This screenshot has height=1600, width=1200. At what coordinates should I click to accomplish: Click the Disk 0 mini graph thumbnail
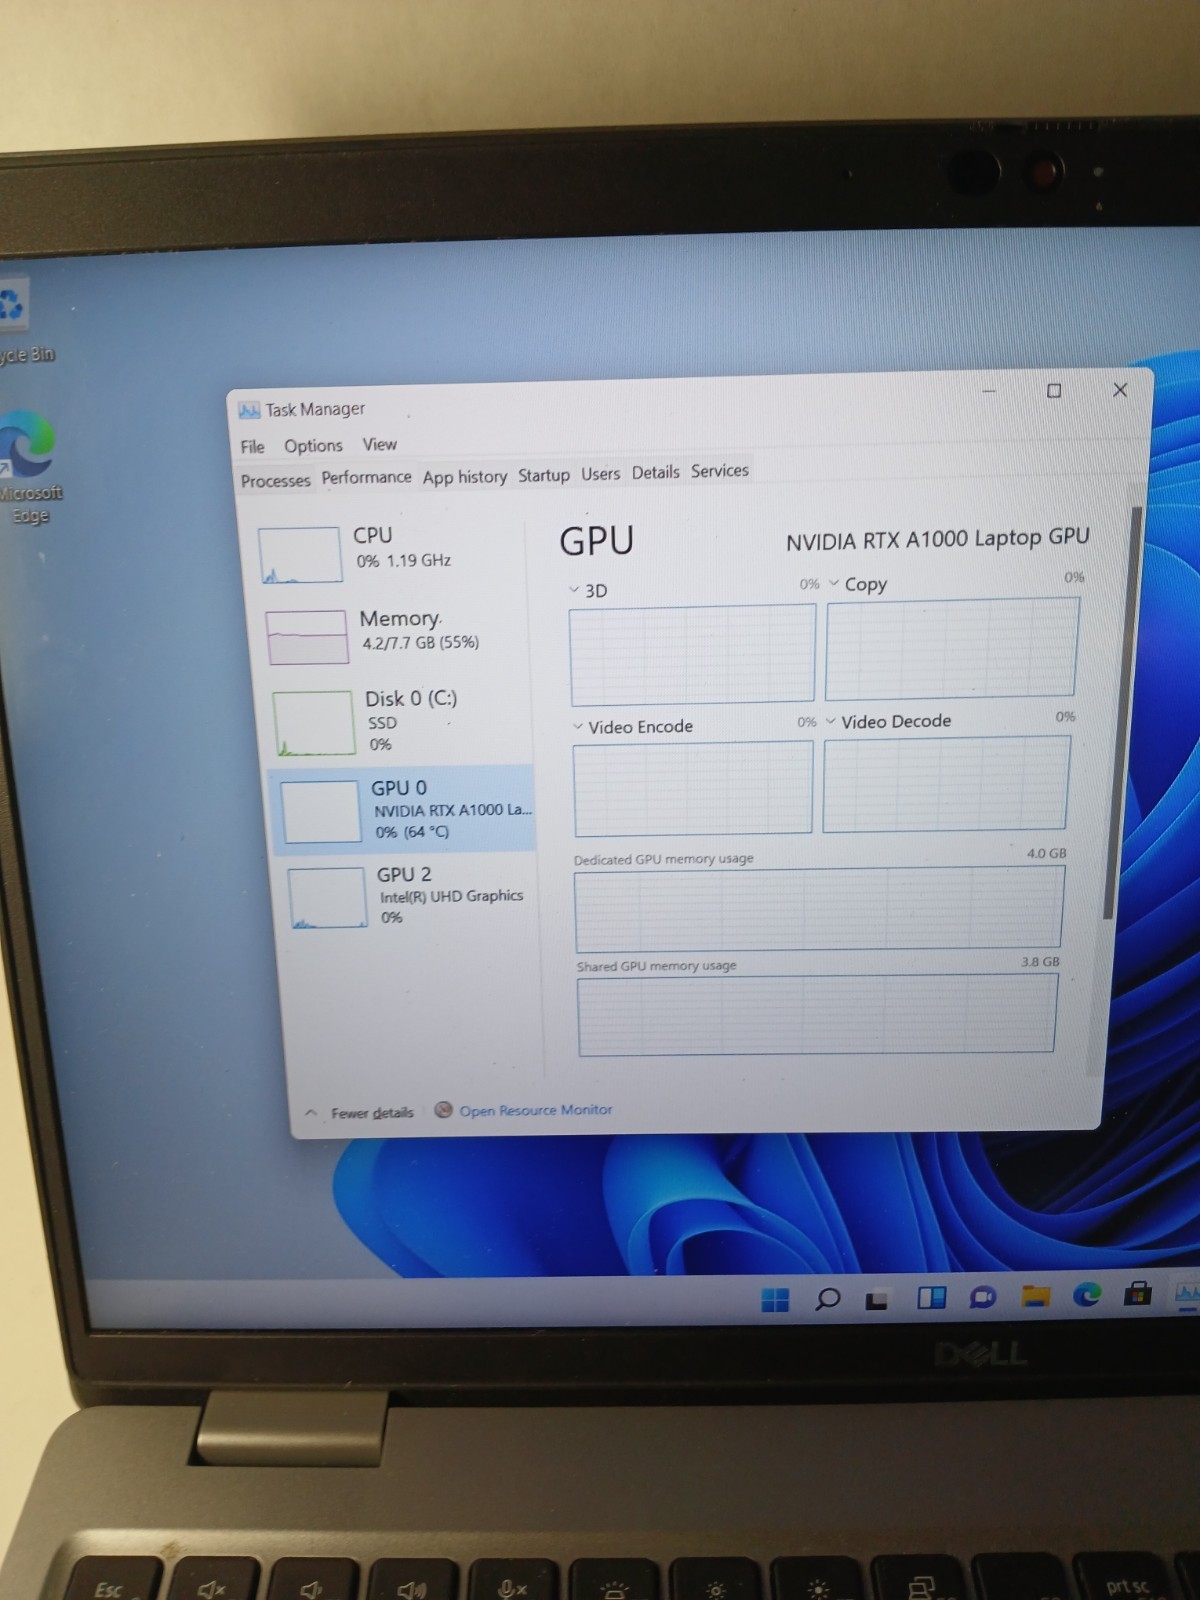(314, 723)
